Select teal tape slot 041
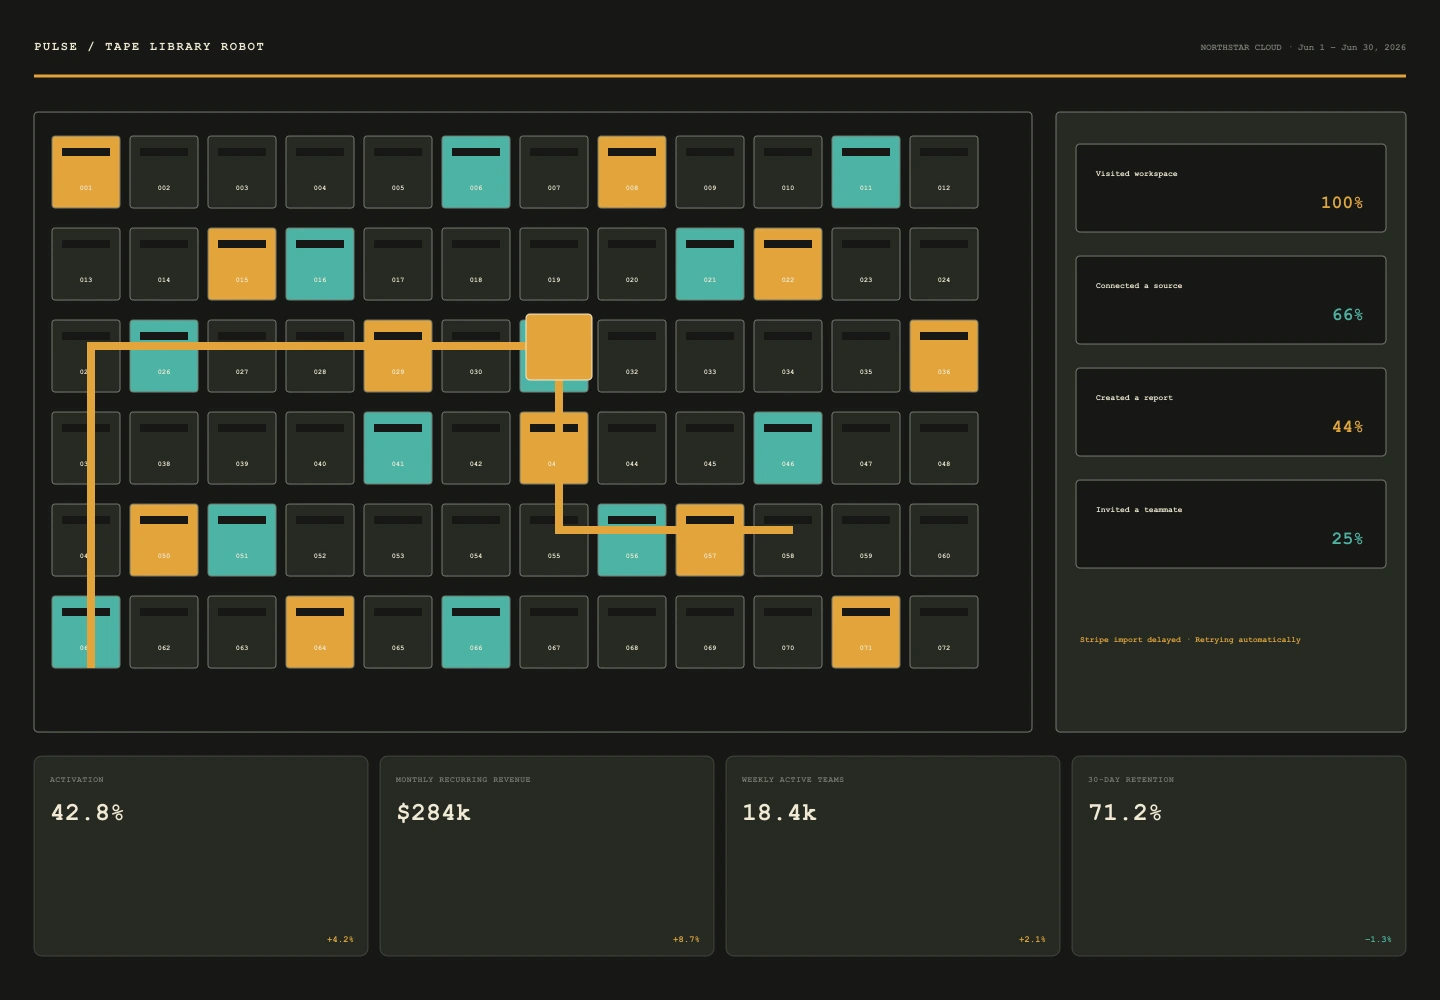This screenshot has width=1440, height=1000. [398, 448]
